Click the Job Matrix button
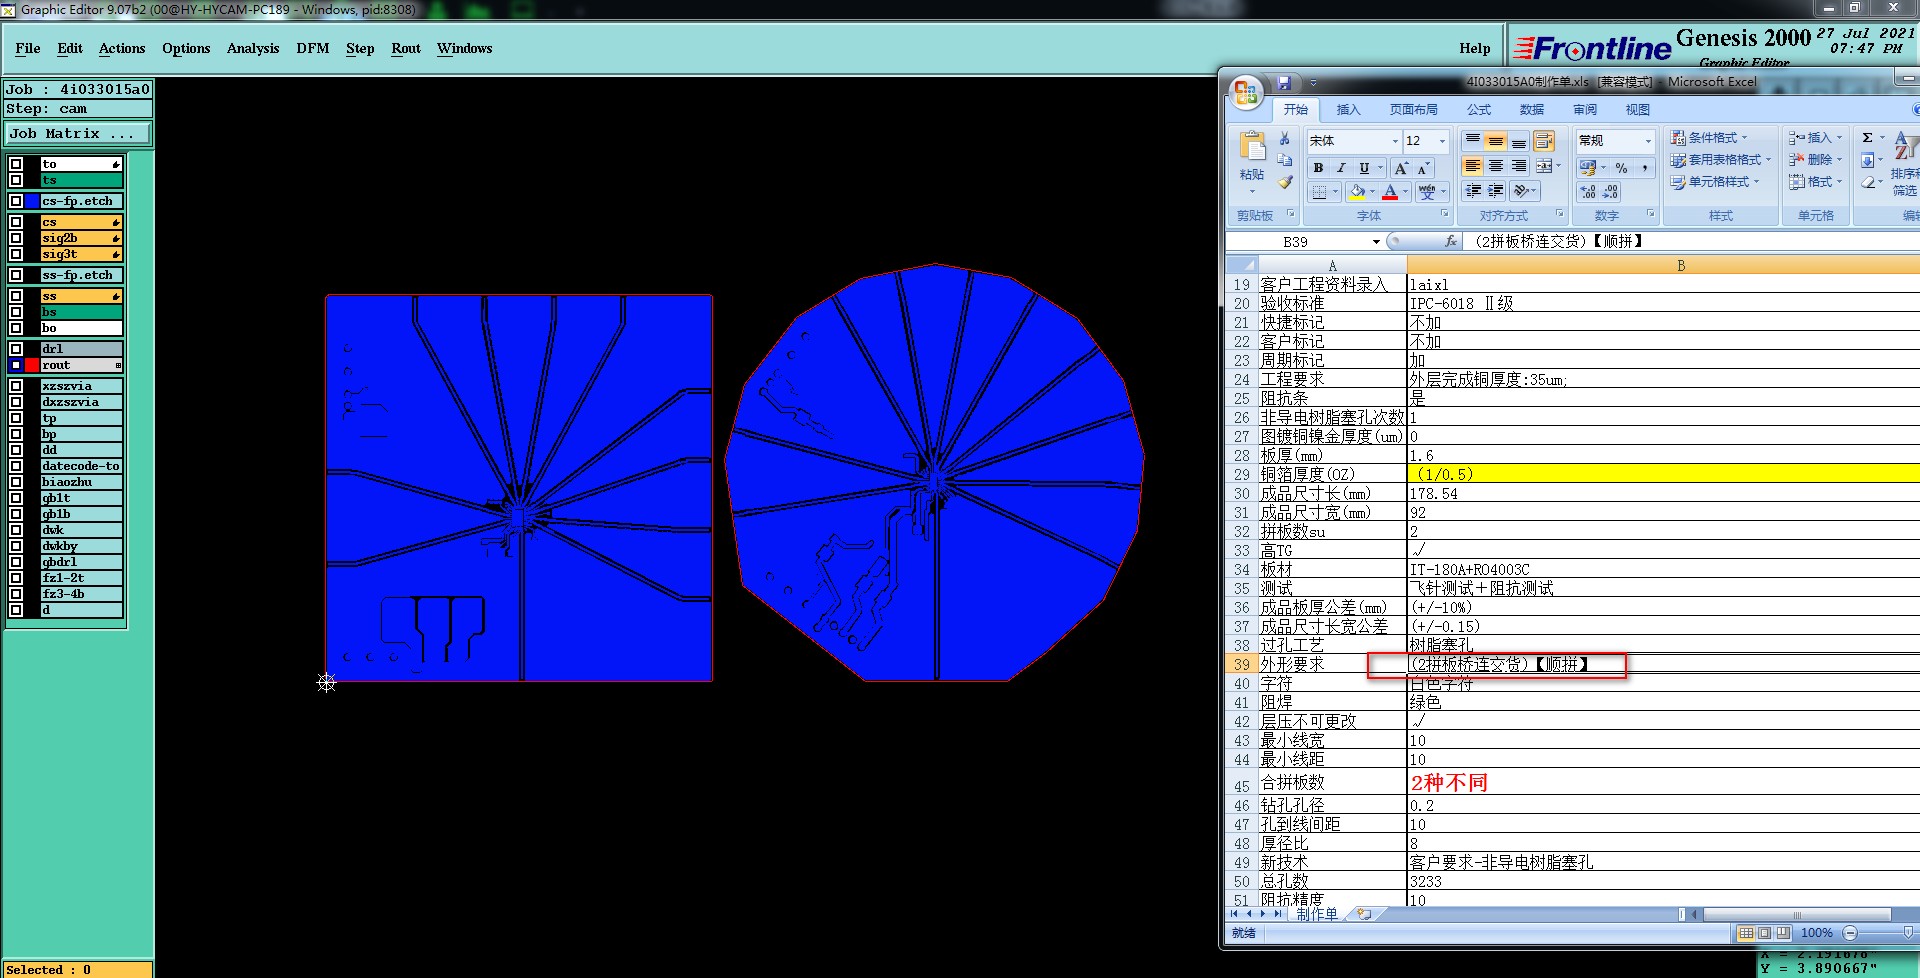 click(78, 133)
